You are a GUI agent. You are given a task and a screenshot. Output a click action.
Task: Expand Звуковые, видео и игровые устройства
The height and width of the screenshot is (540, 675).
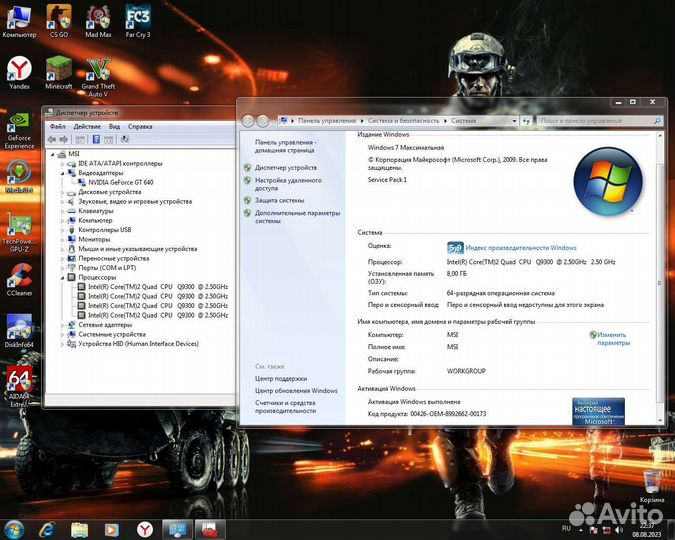62,202
